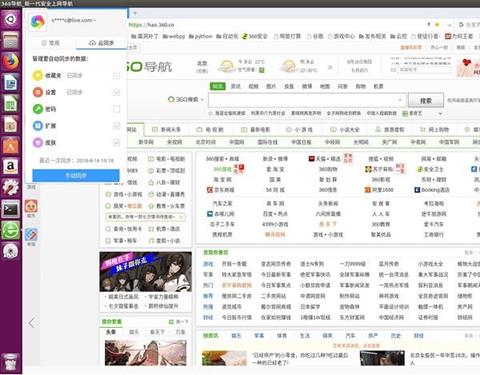480x375 pixels.
Task: Expand the account email dropdown
Action: coord(95,20)
